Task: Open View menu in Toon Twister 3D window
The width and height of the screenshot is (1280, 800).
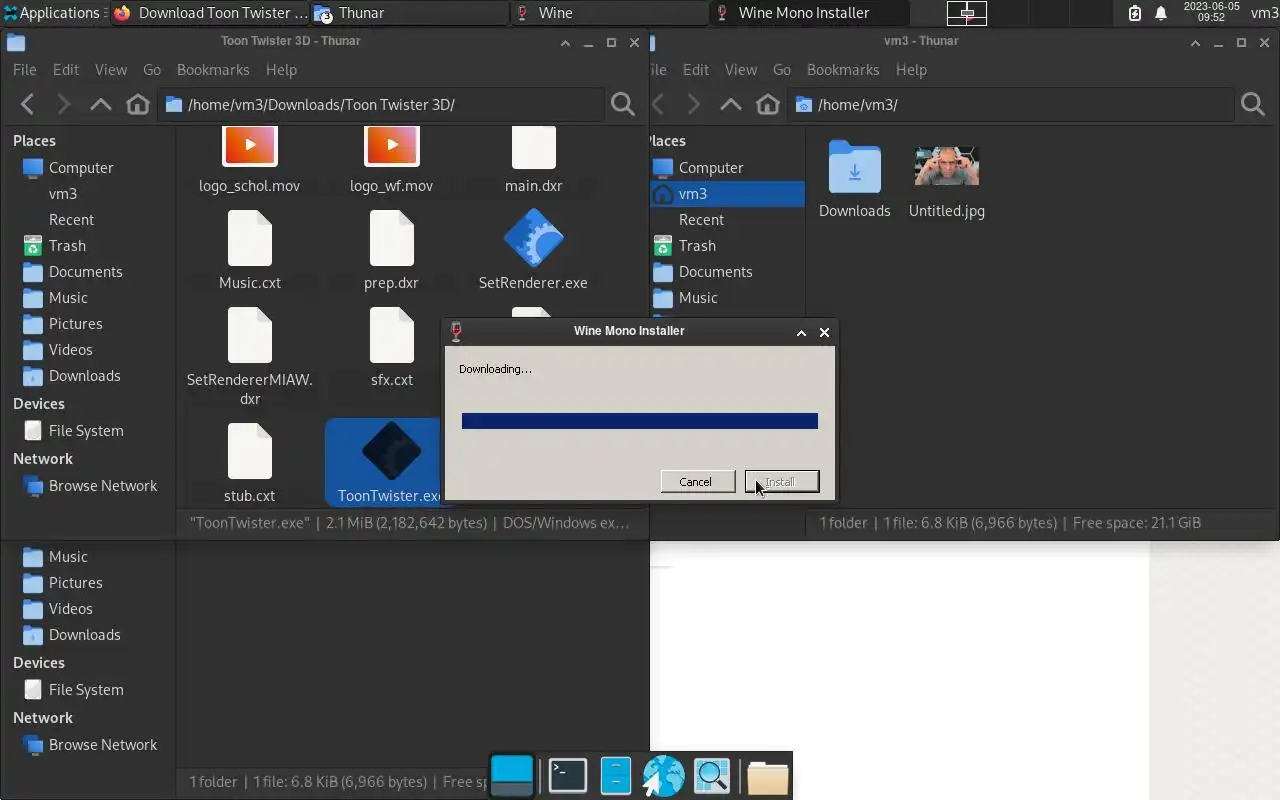Action: pos(111,69)
